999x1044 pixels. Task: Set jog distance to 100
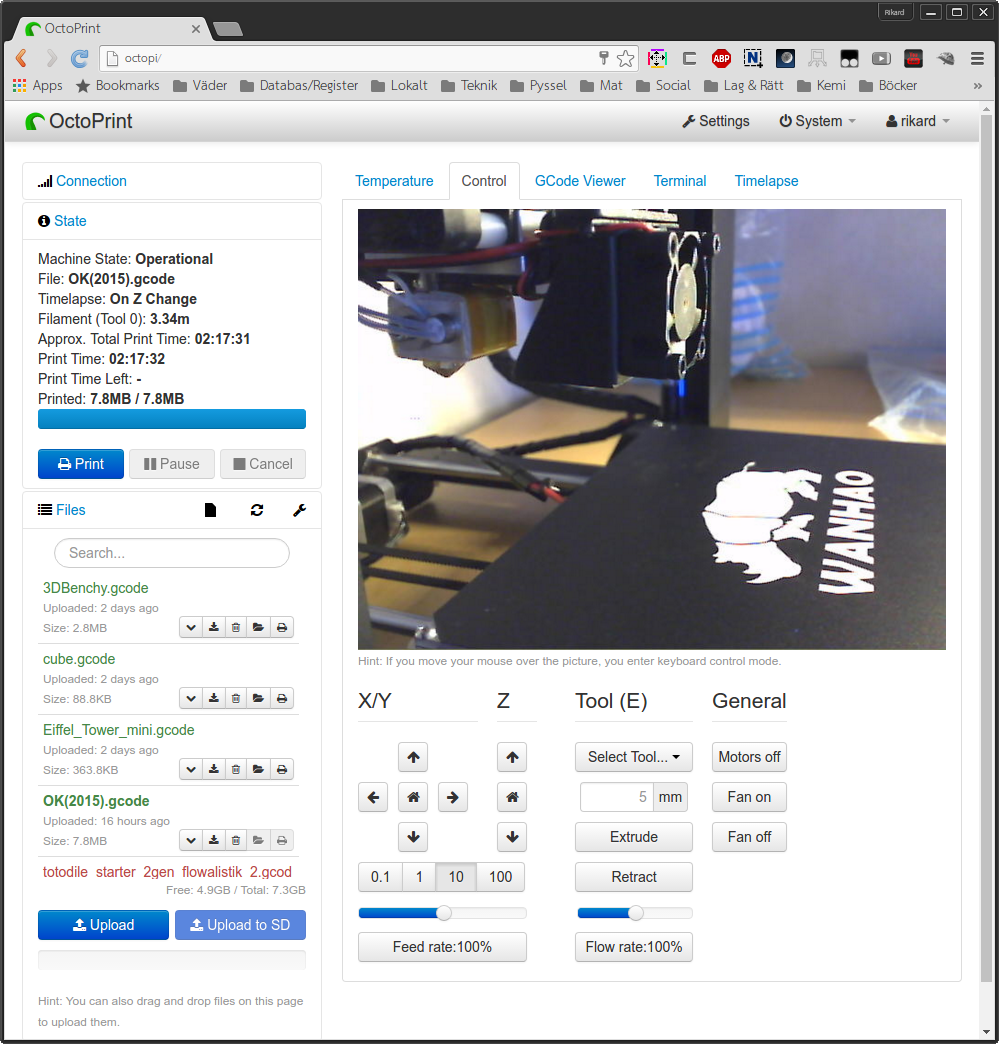click(x=501, y=877)
